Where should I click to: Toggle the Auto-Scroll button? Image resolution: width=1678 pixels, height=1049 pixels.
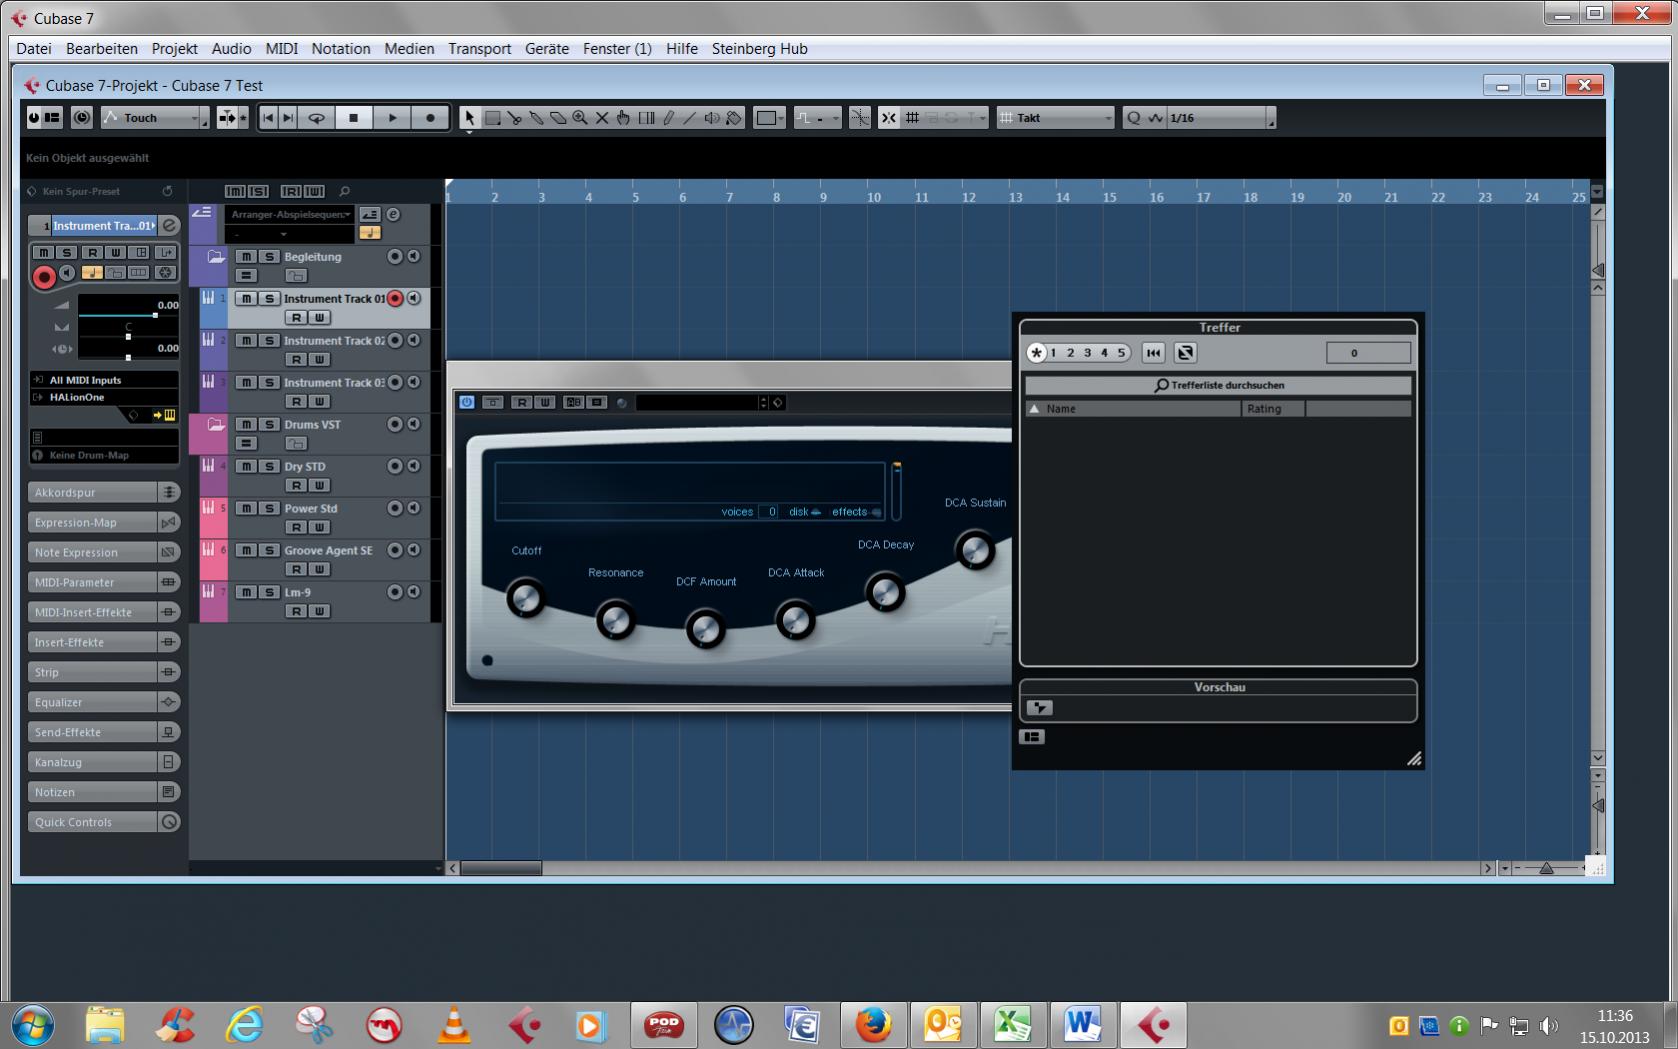(227, 118)
